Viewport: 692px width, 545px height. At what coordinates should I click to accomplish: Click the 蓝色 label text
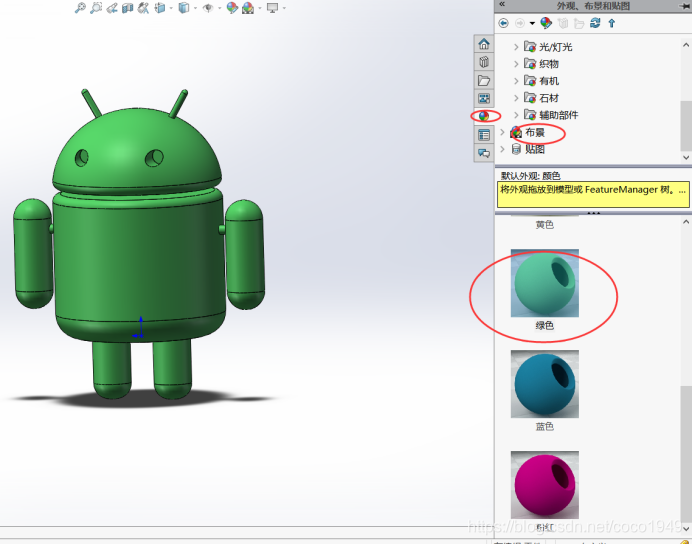pos(545,426)
